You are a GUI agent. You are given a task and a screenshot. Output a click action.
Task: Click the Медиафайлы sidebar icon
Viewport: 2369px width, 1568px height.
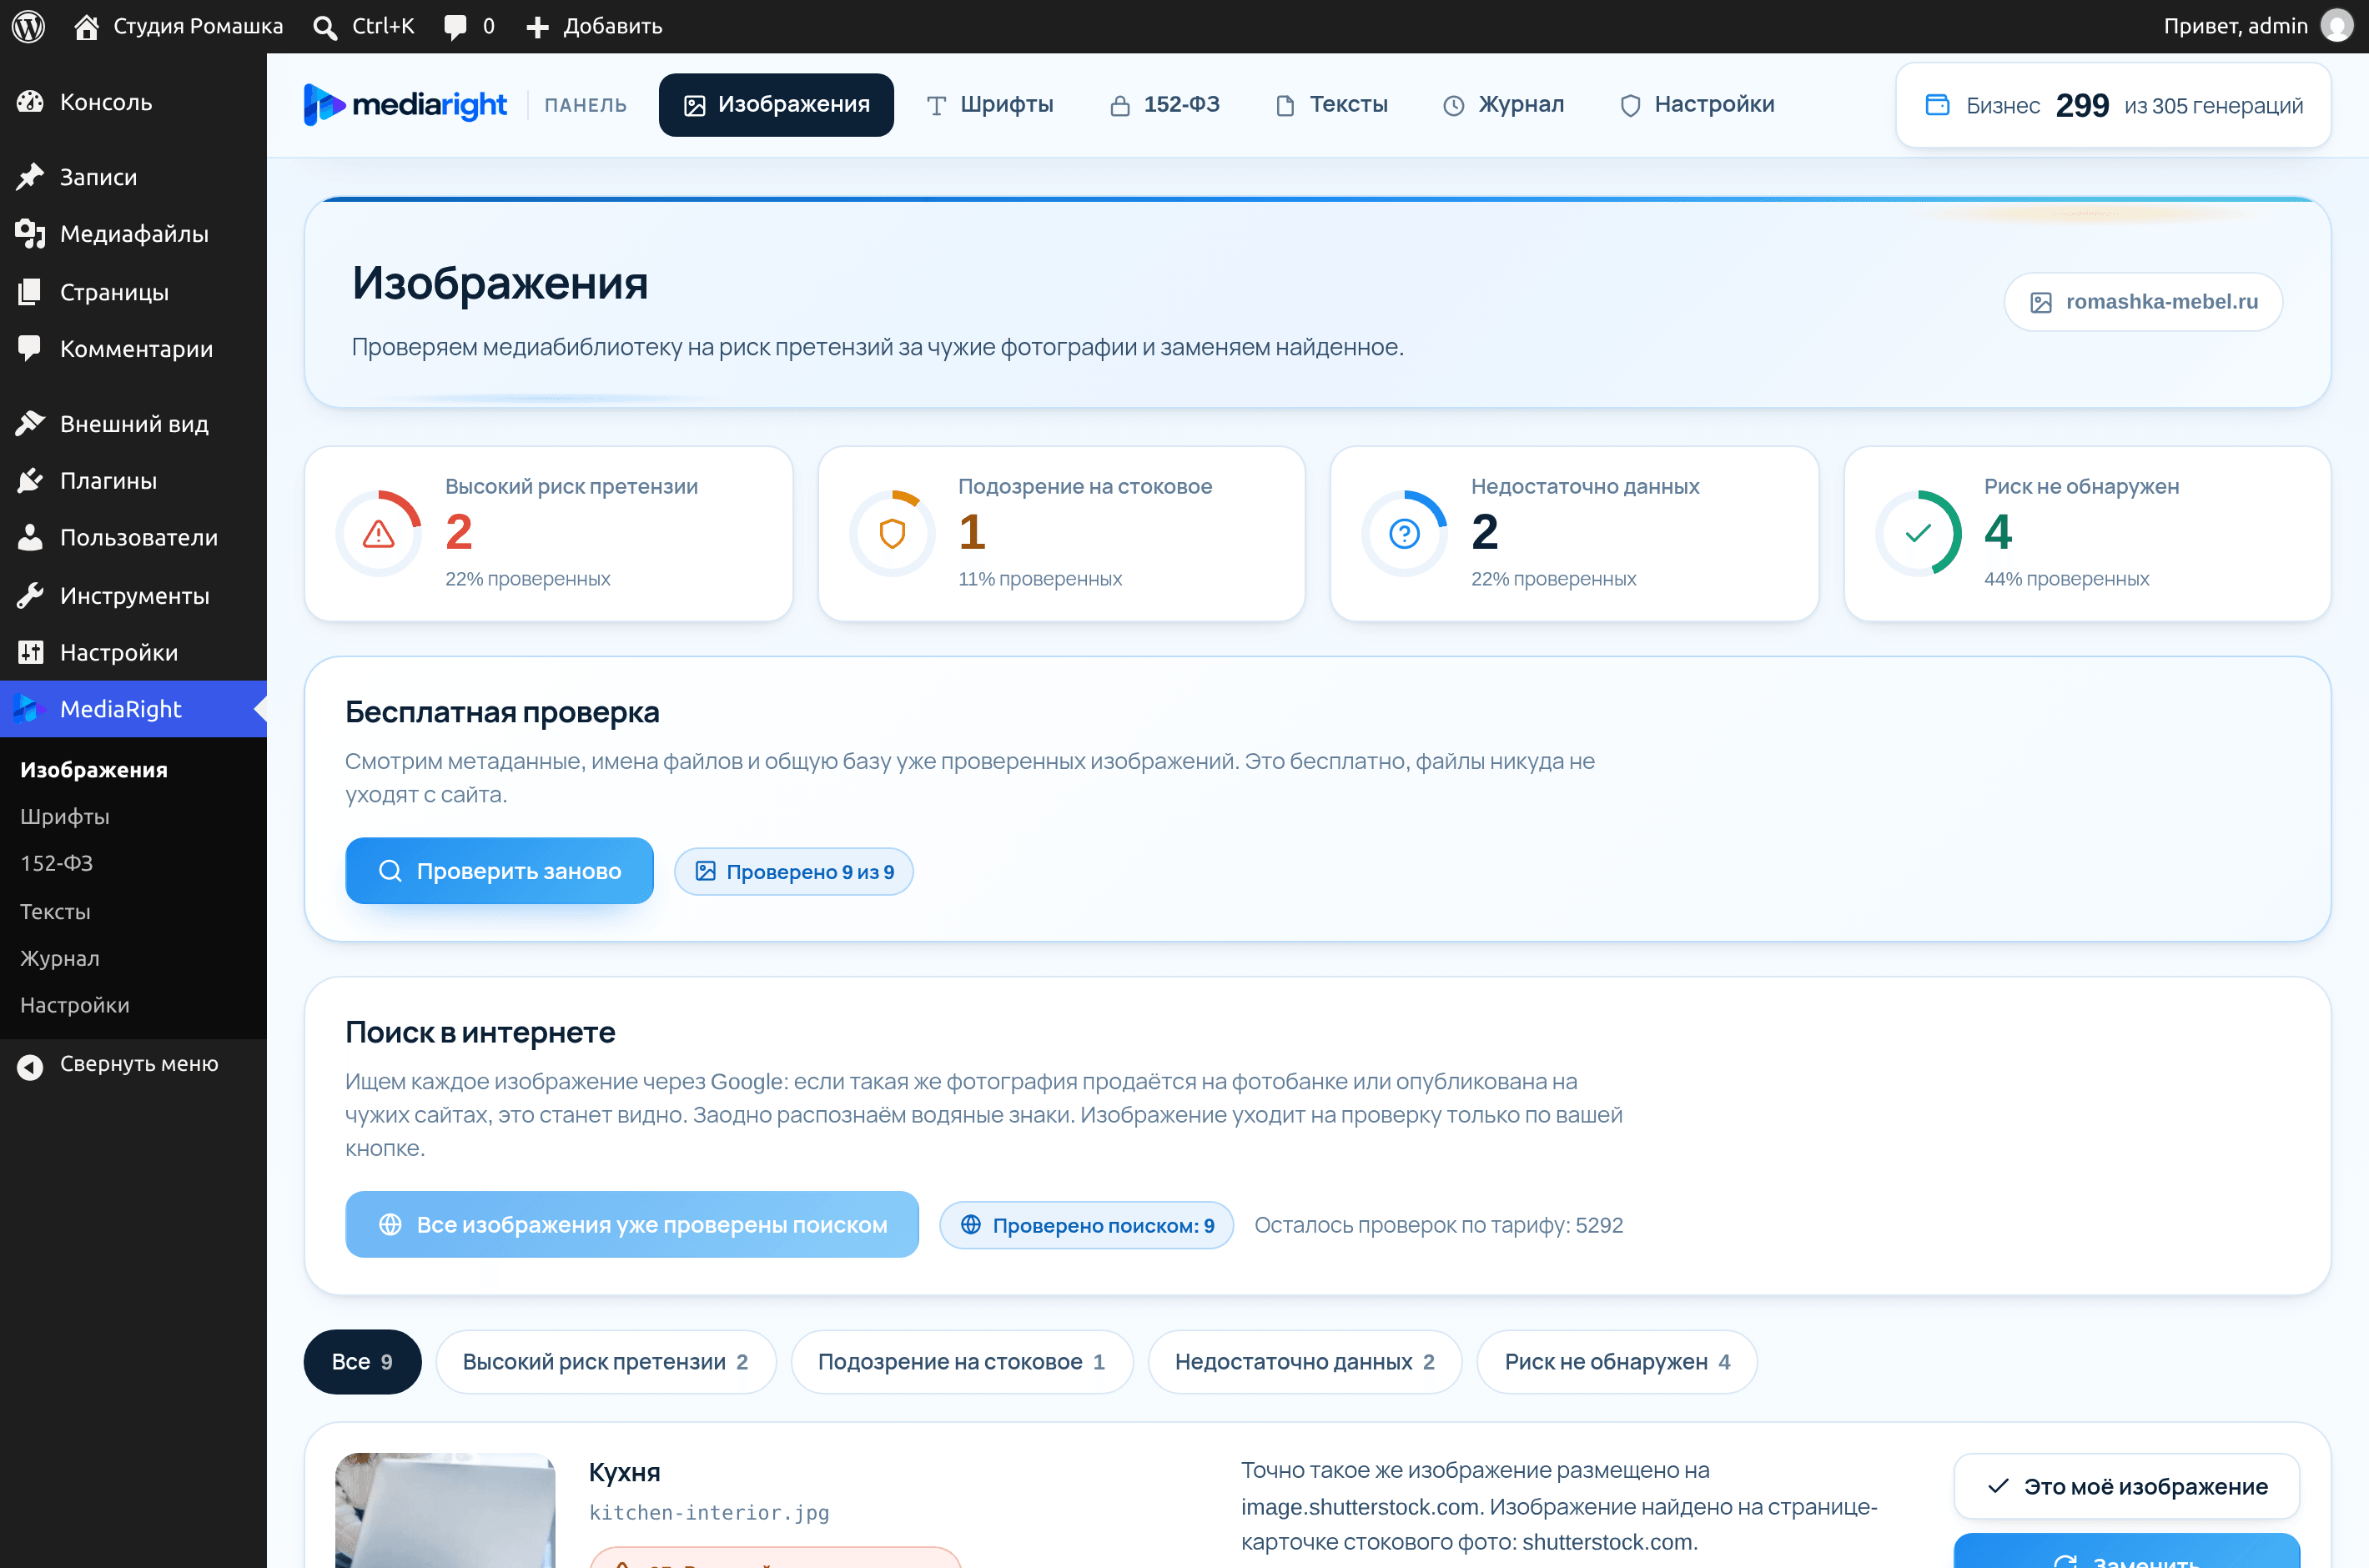click(x=31, y=234)
